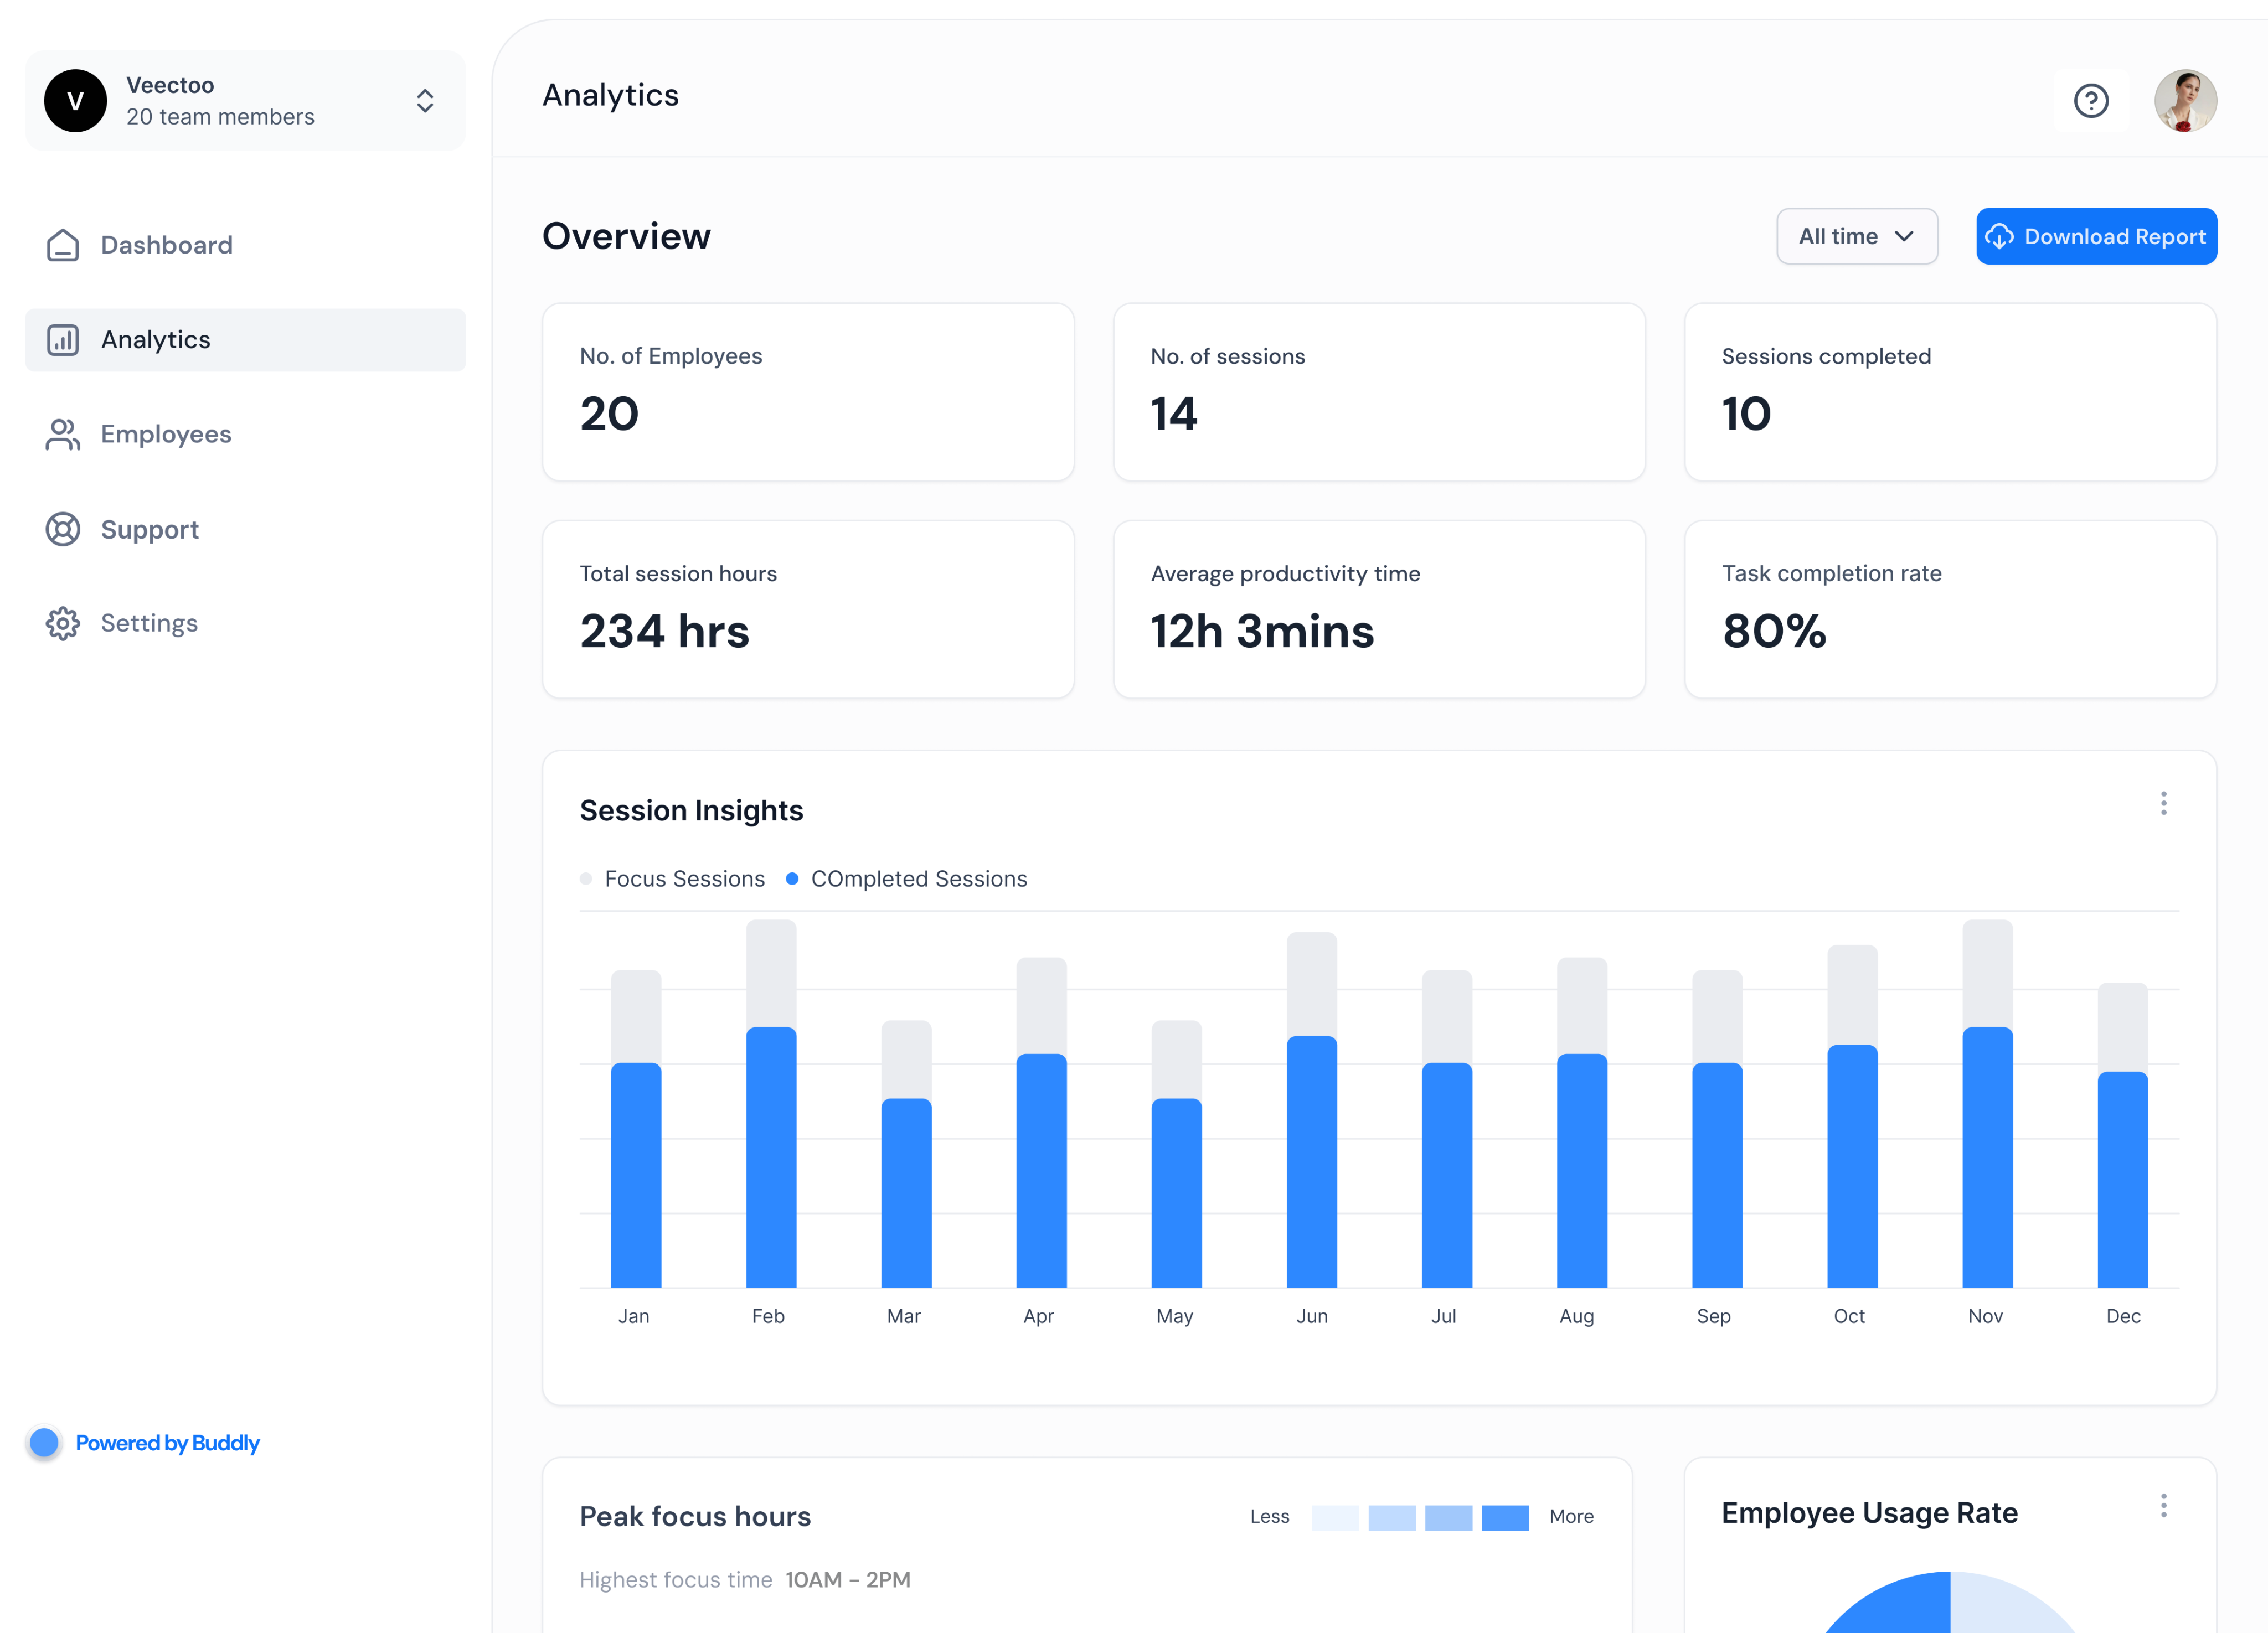Click the lightest Less legend swatch
This screenshot has height=1633, width=2268.
tap(1335, 1517)
